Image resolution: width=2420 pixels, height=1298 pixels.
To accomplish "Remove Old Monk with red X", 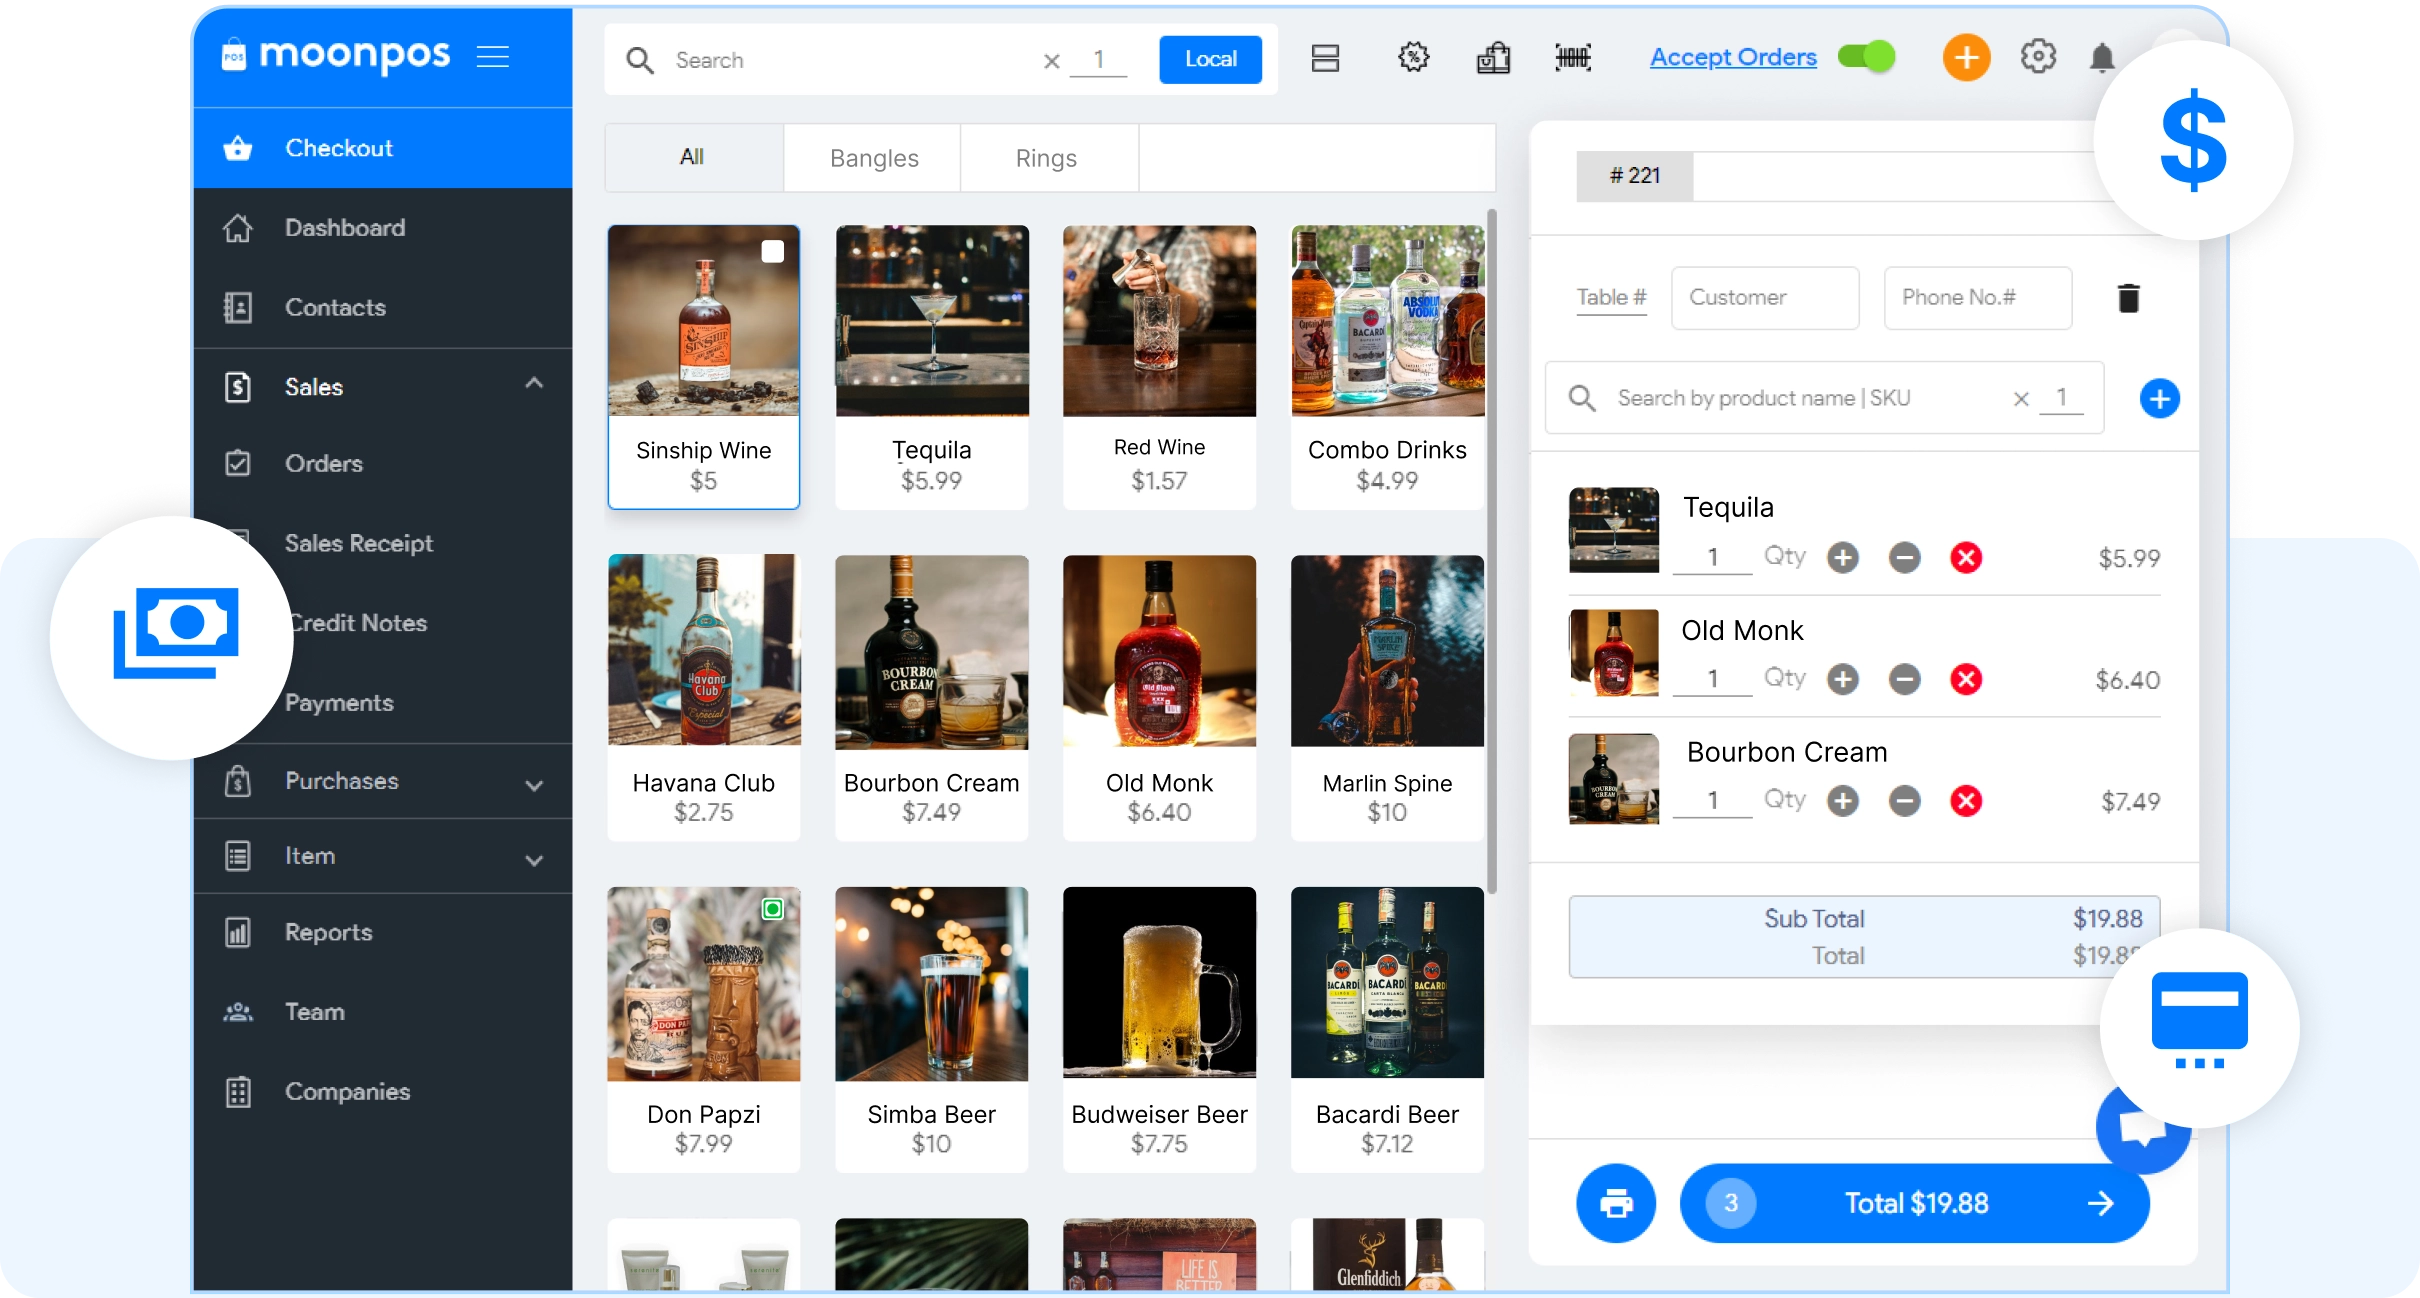I will pos(1966,680).
